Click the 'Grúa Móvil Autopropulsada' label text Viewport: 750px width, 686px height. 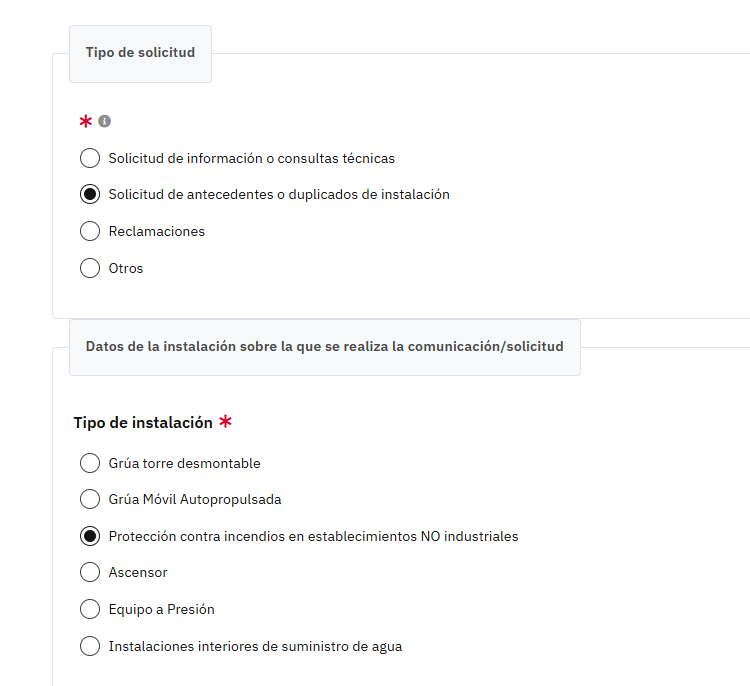(195, 499)
